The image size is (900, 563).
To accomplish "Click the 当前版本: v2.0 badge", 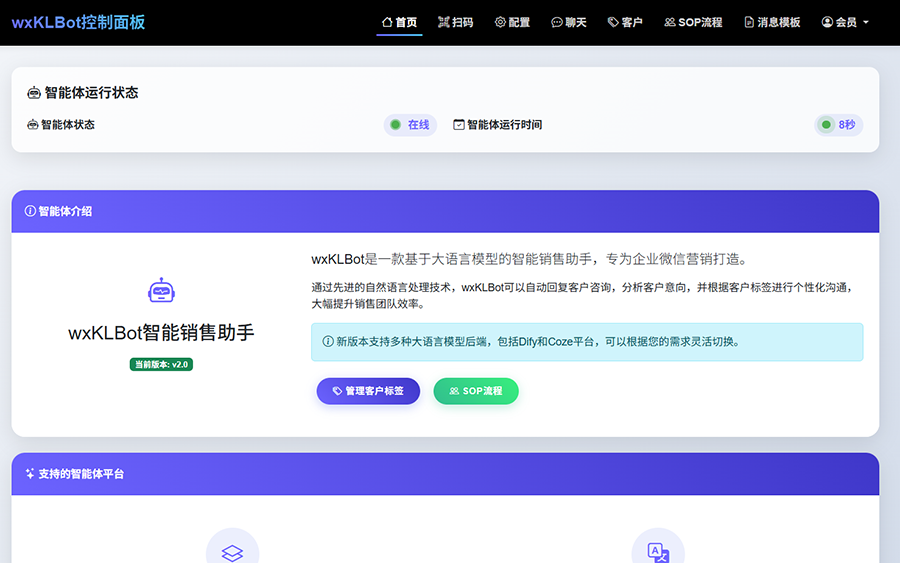I will 161,364.
